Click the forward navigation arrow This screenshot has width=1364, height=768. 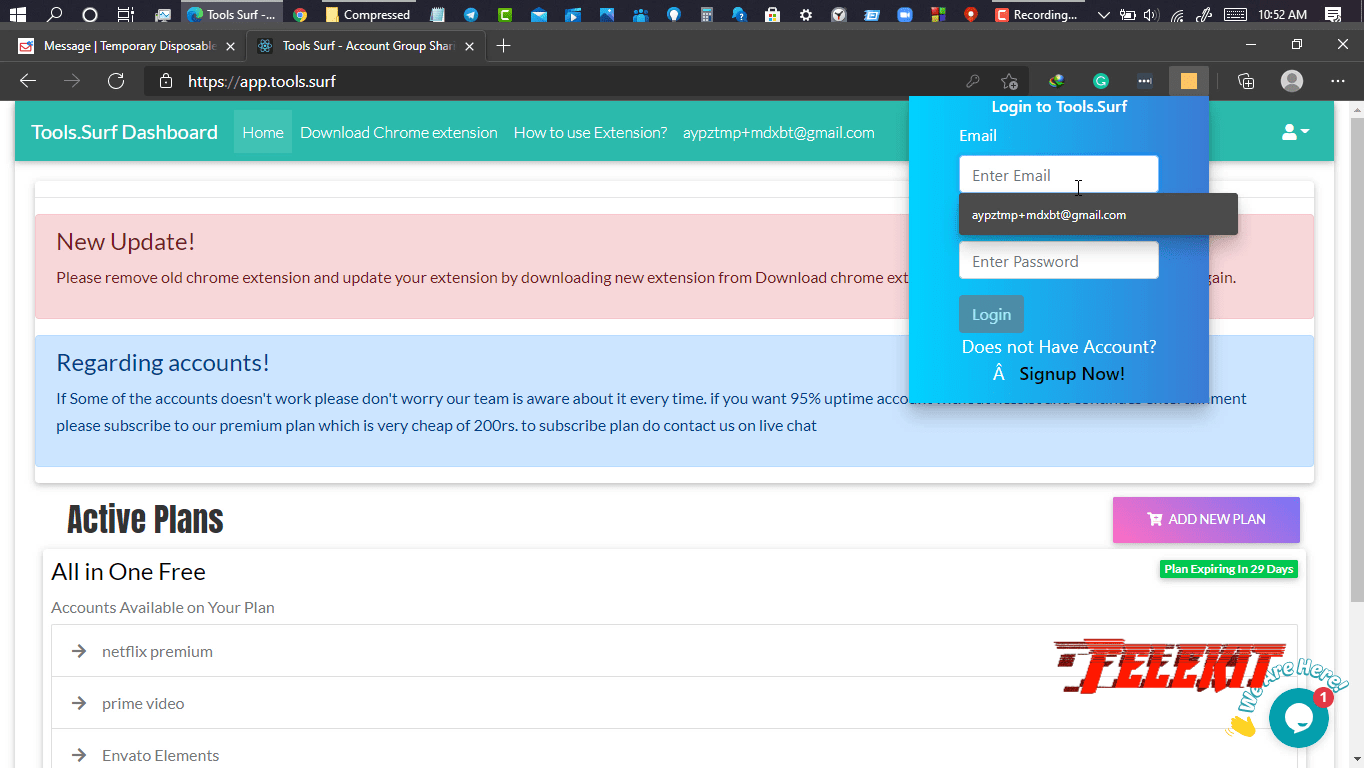(72, 81)
